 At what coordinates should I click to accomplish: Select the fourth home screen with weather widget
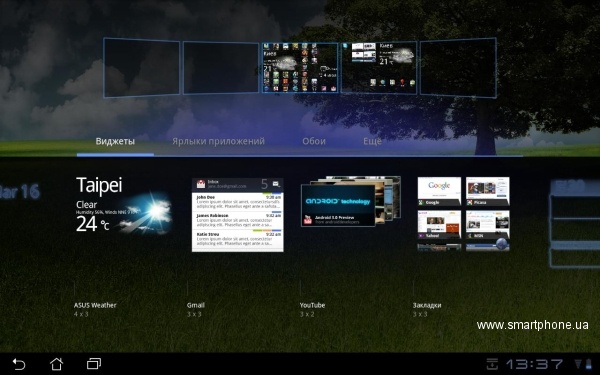click(379, 68)
